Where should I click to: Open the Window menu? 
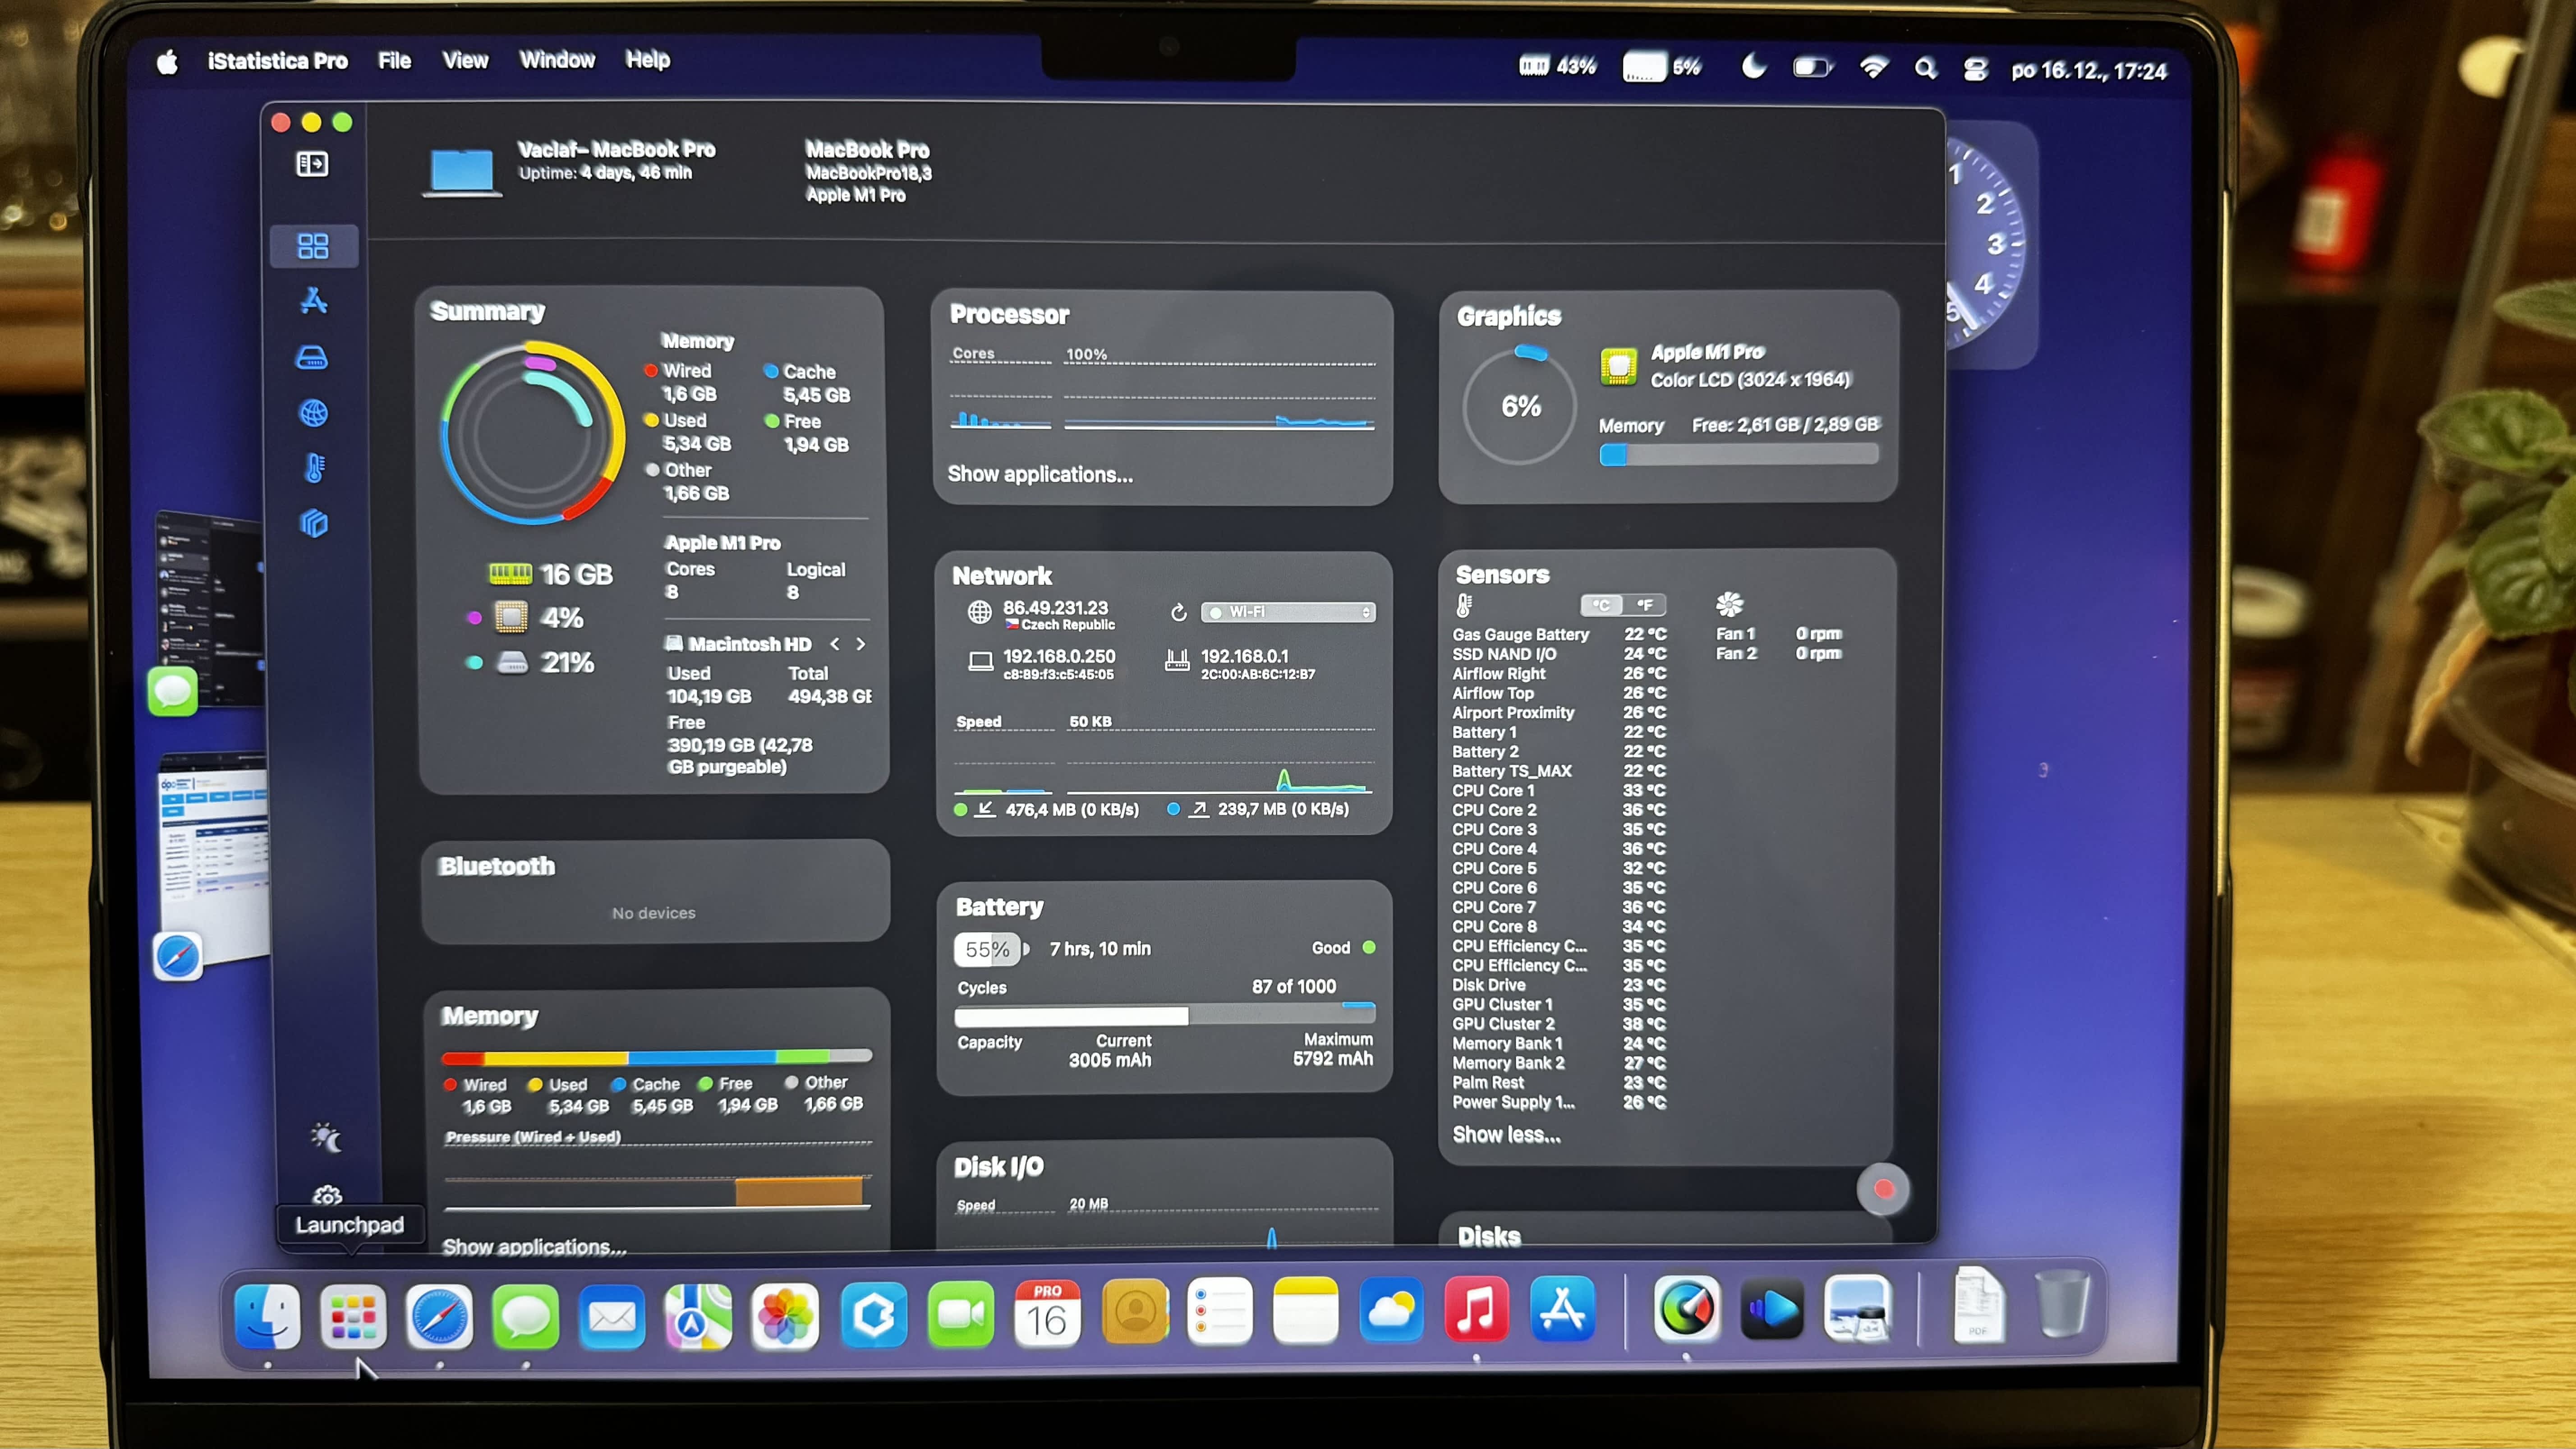(557, 60)
